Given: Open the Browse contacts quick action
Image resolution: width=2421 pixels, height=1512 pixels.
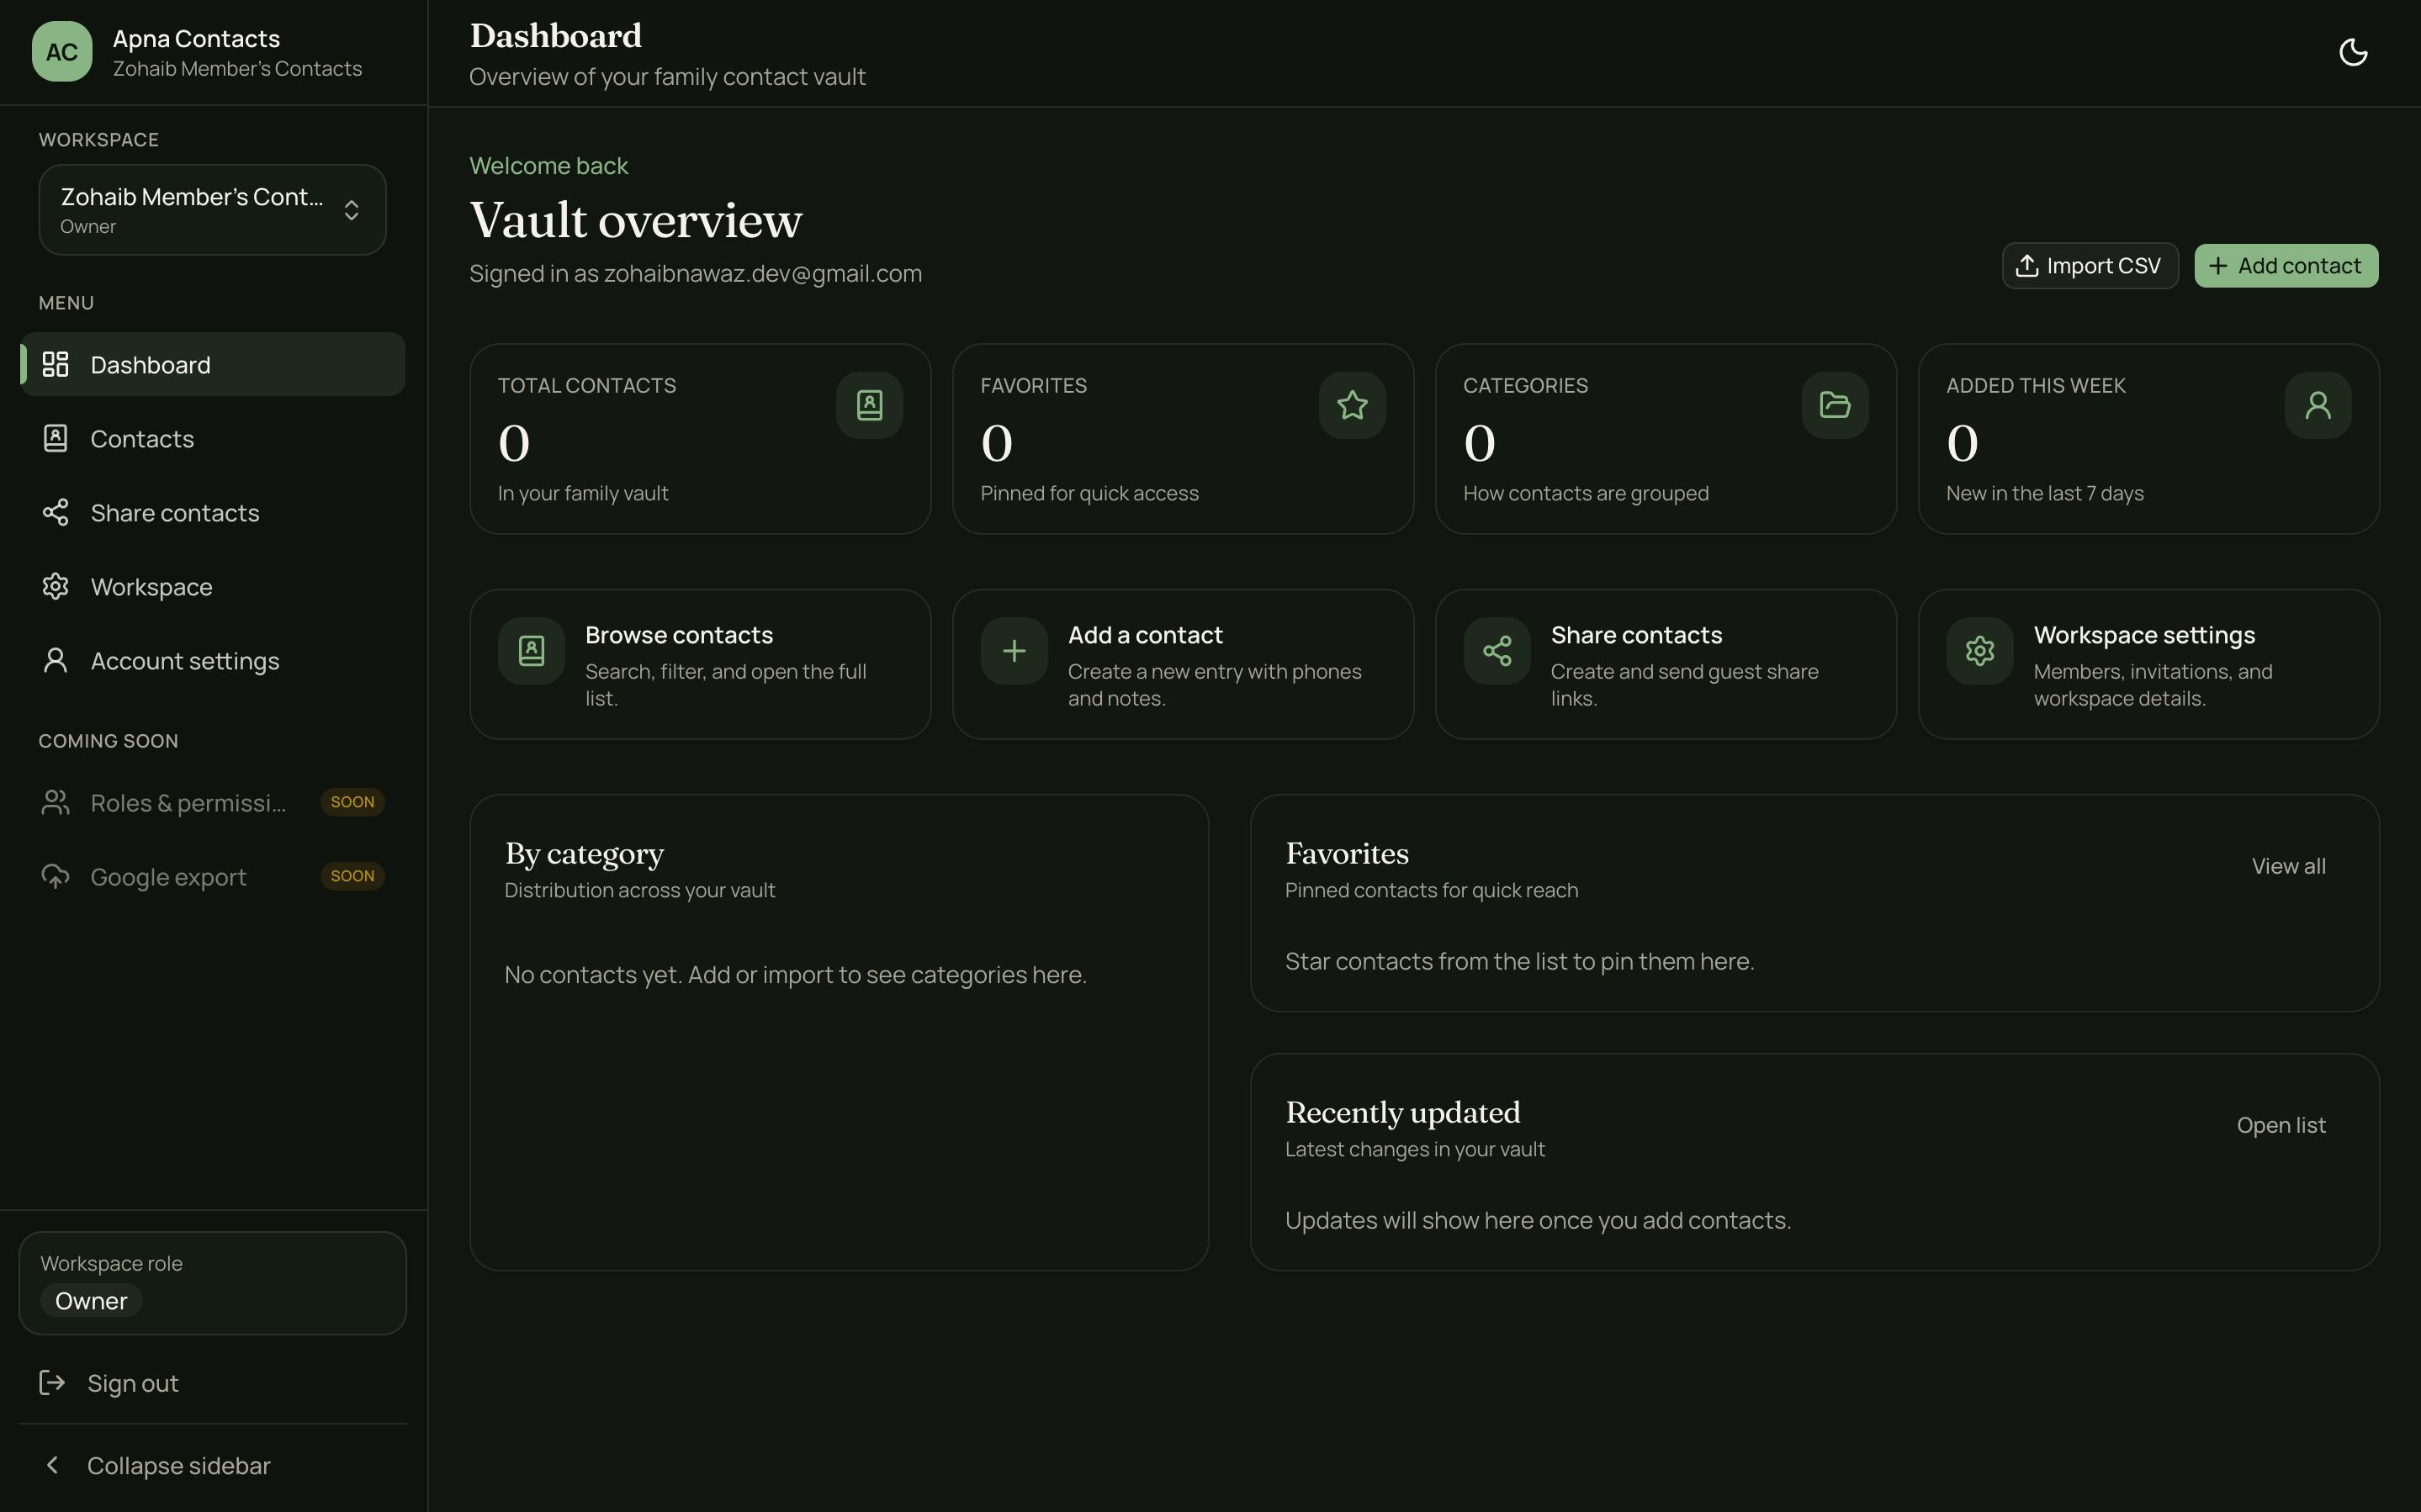Looking at the screenshot, I should coord(700,664).
